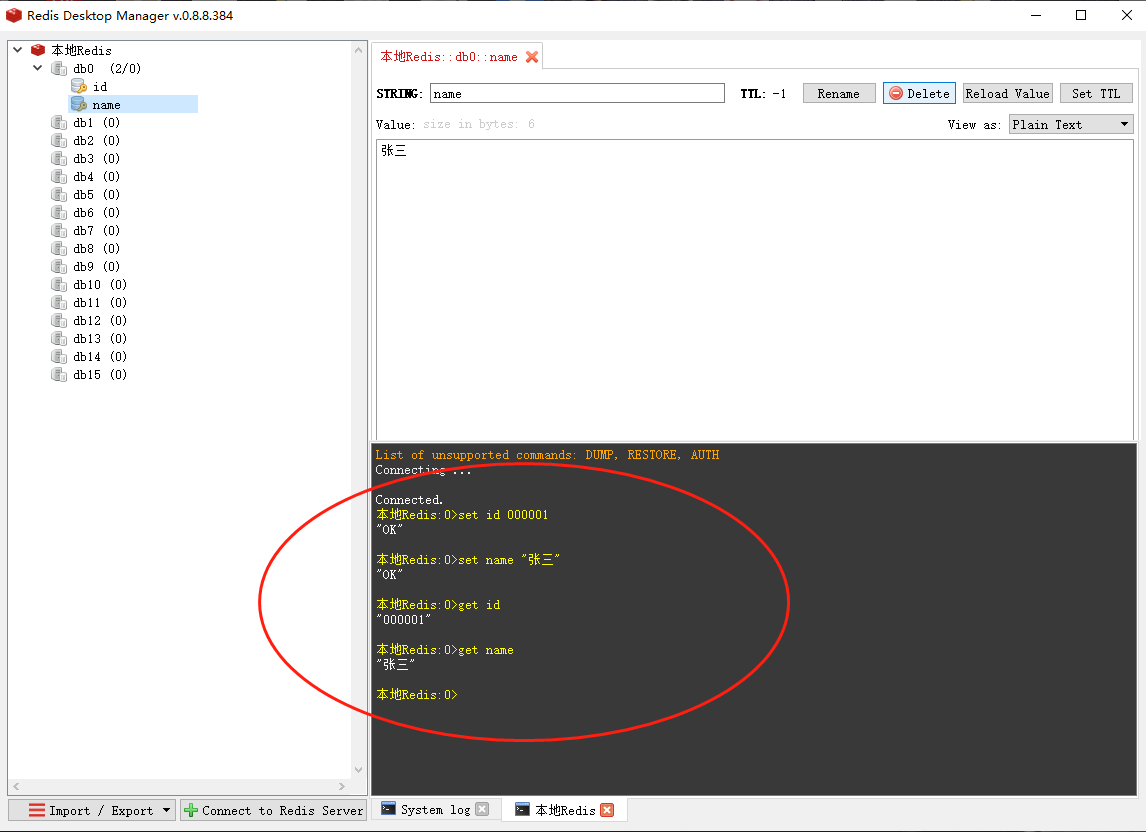Click the console icon on 本地Redis tab
The width and height of the screenshot is (1146, 832).
tap(522, 809)
